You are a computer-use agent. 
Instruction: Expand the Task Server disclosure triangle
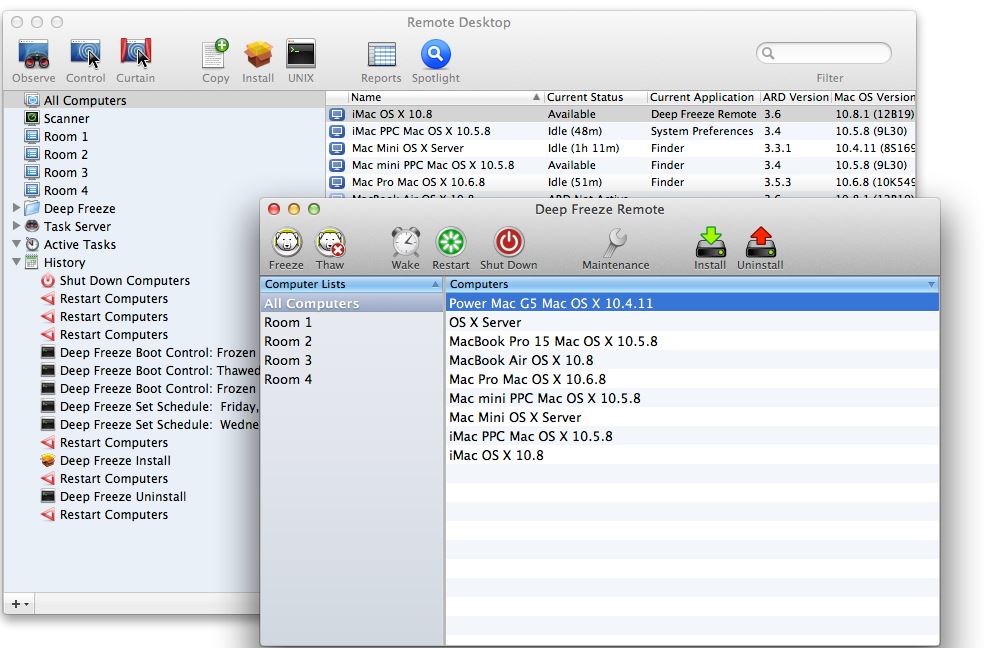pyautogui.click(x=16, y=226)
